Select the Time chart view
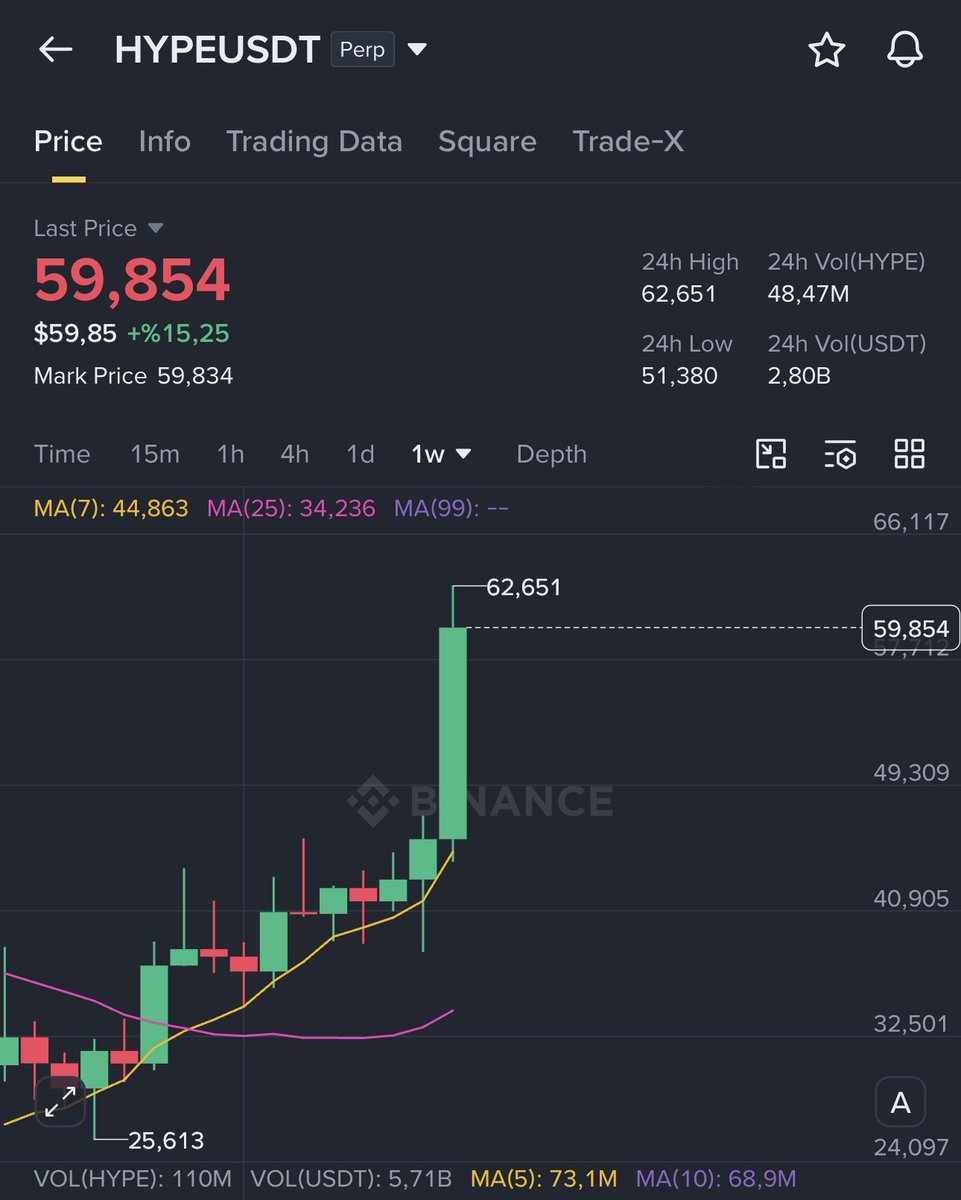The image size is (961, 1200). (62, 454)
